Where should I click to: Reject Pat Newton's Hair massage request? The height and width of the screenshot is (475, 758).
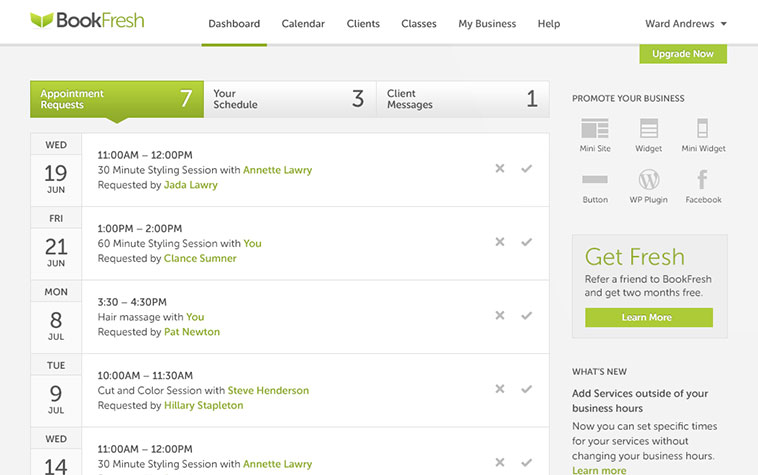(x=500, y=315)
